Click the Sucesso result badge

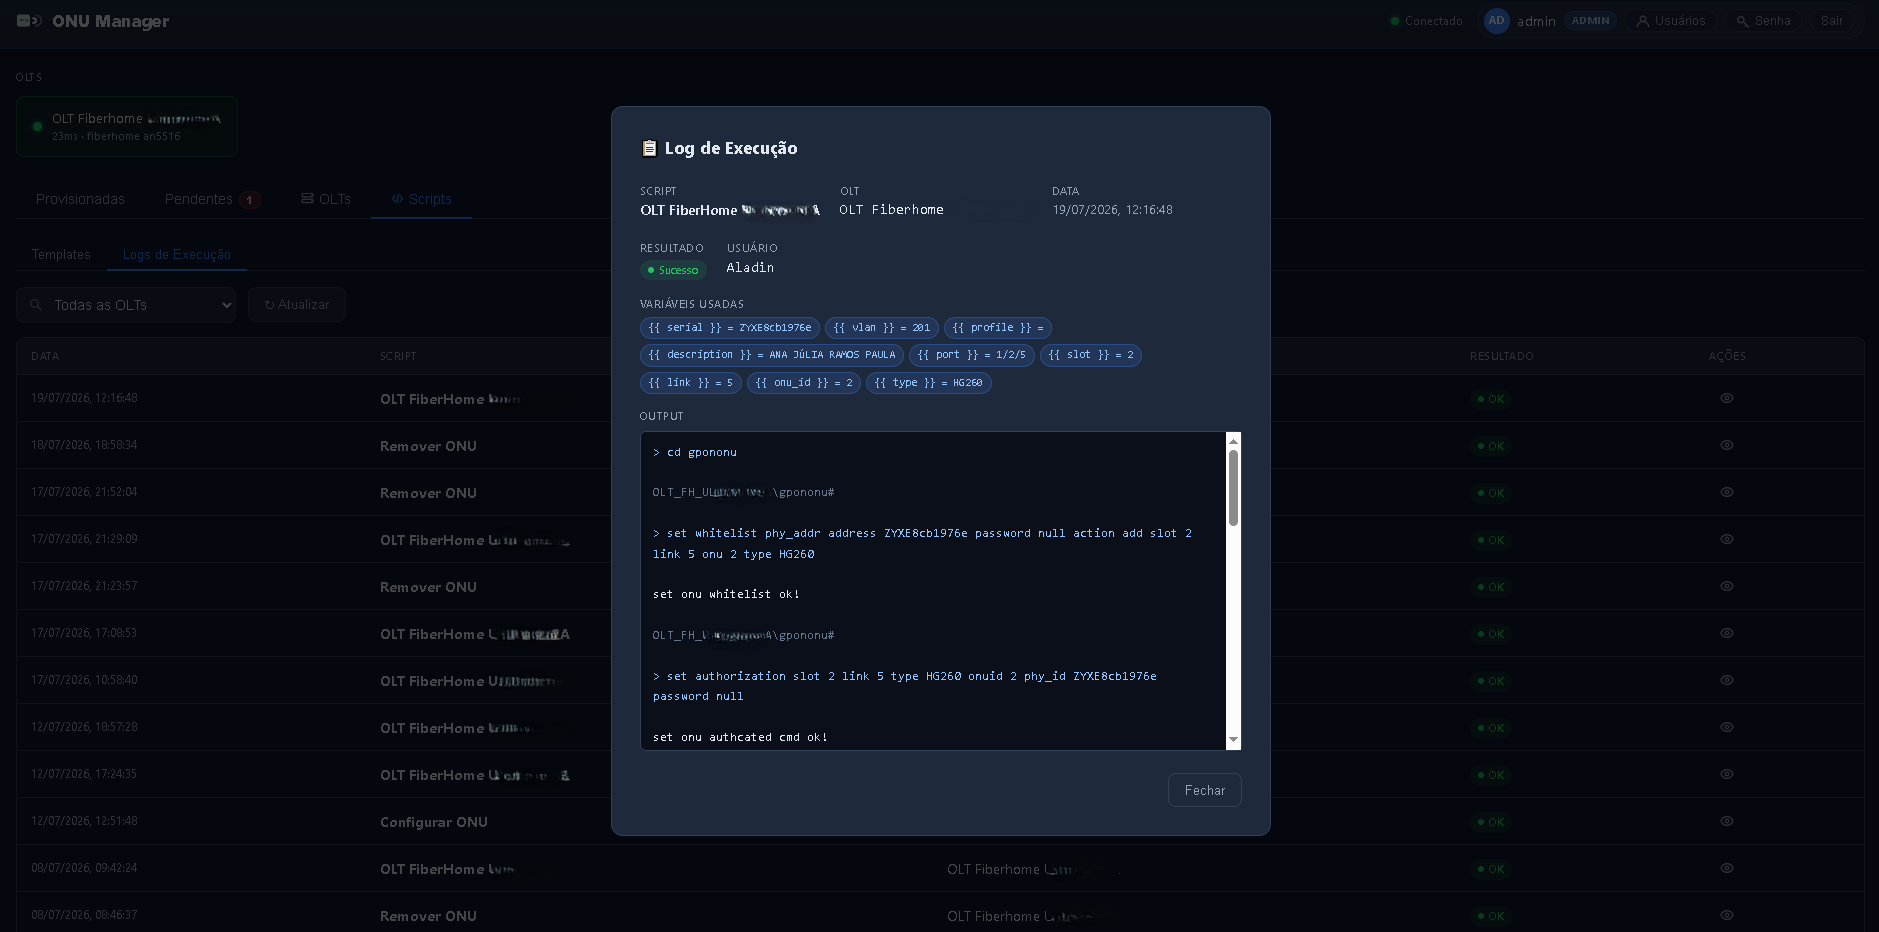(673, 270)
